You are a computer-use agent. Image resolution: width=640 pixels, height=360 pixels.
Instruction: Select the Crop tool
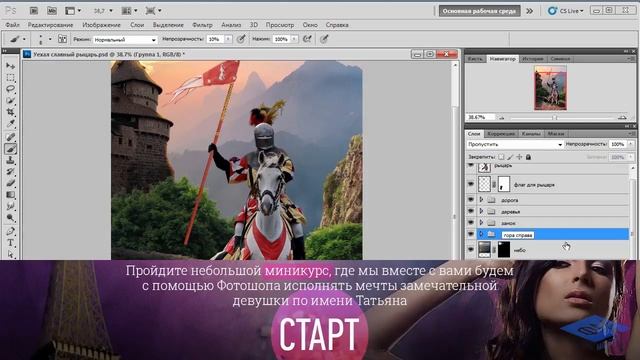(11, 111)
